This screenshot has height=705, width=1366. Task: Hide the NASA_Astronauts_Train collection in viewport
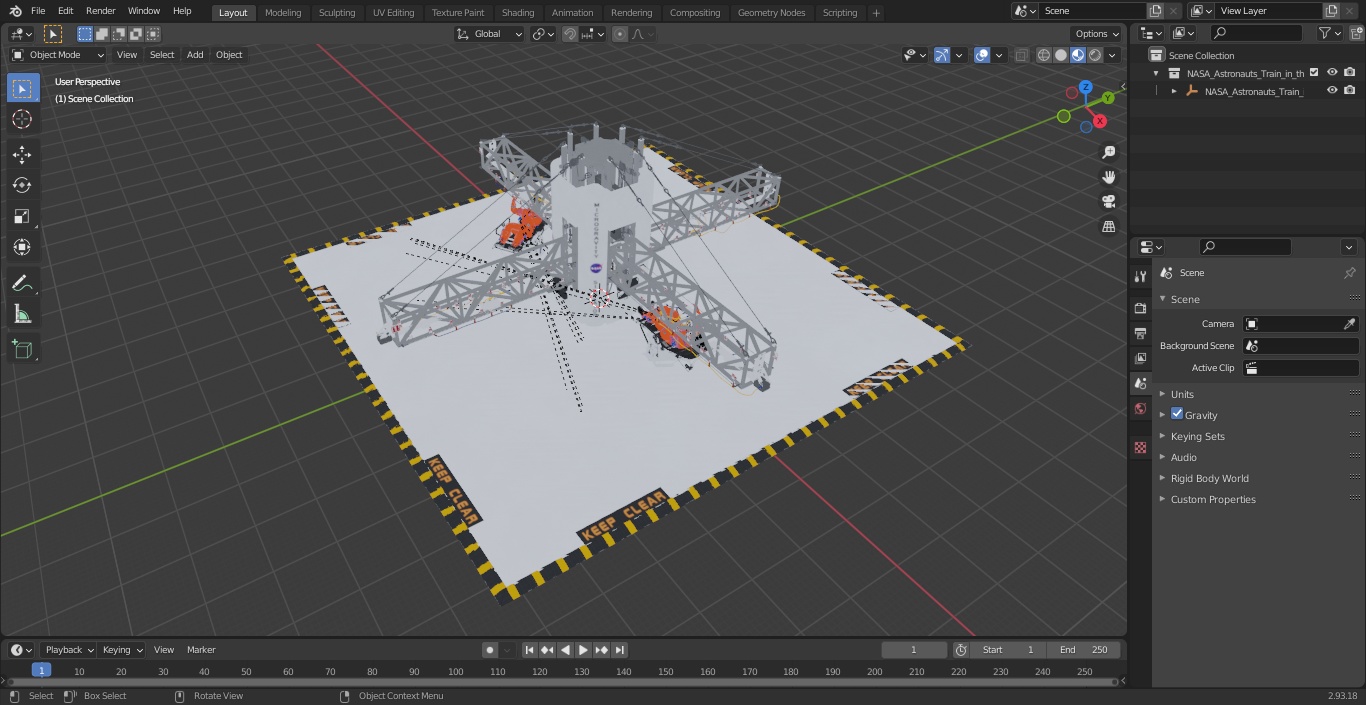(x=1331, y=72)
